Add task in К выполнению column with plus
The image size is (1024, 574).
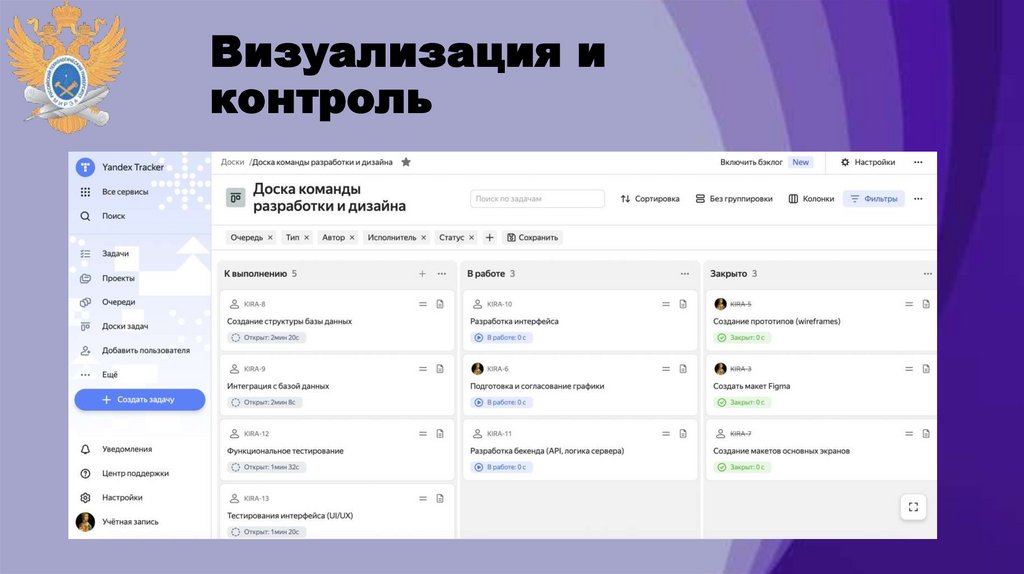pyautogui.click(x=423, y=274)
